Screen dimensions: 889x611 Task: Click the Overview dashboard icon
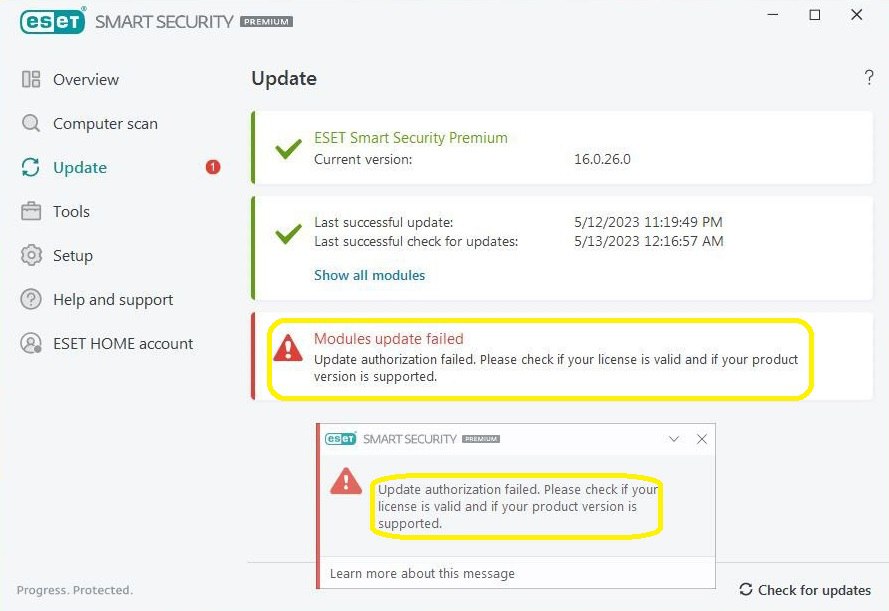pyautogui.click(x=31, y=79)
